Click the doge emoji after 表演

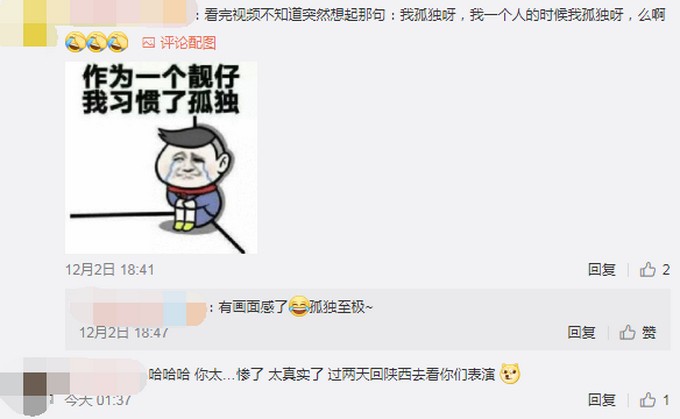pyautogui.click(x=510, y=373)
